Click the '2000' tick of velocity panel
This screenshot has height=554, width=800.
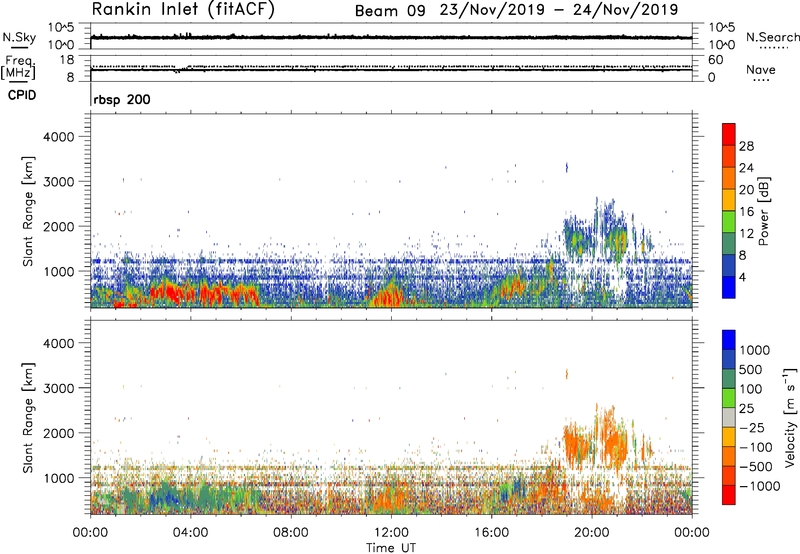click(59, 433)
